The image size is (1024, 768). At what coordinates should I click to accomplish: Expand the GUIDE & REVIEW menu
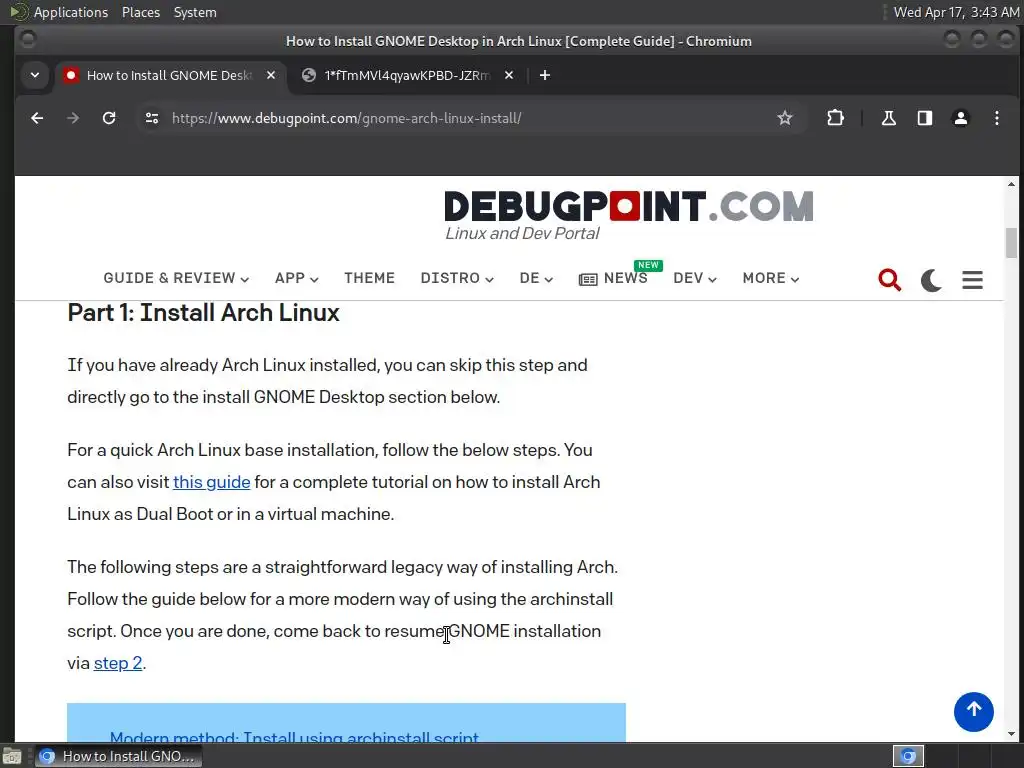click(176, 278)
